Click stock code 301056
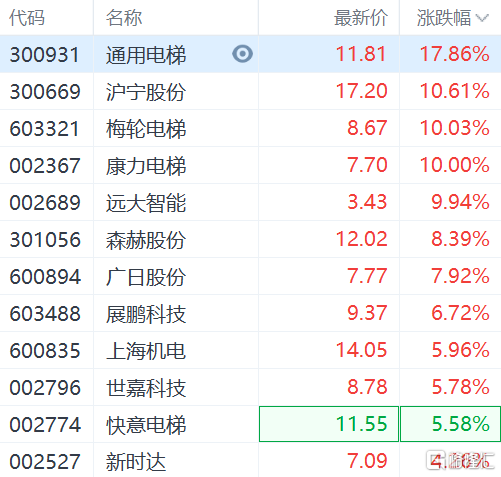Screen dimensions: 501x477 click(45, 240)
